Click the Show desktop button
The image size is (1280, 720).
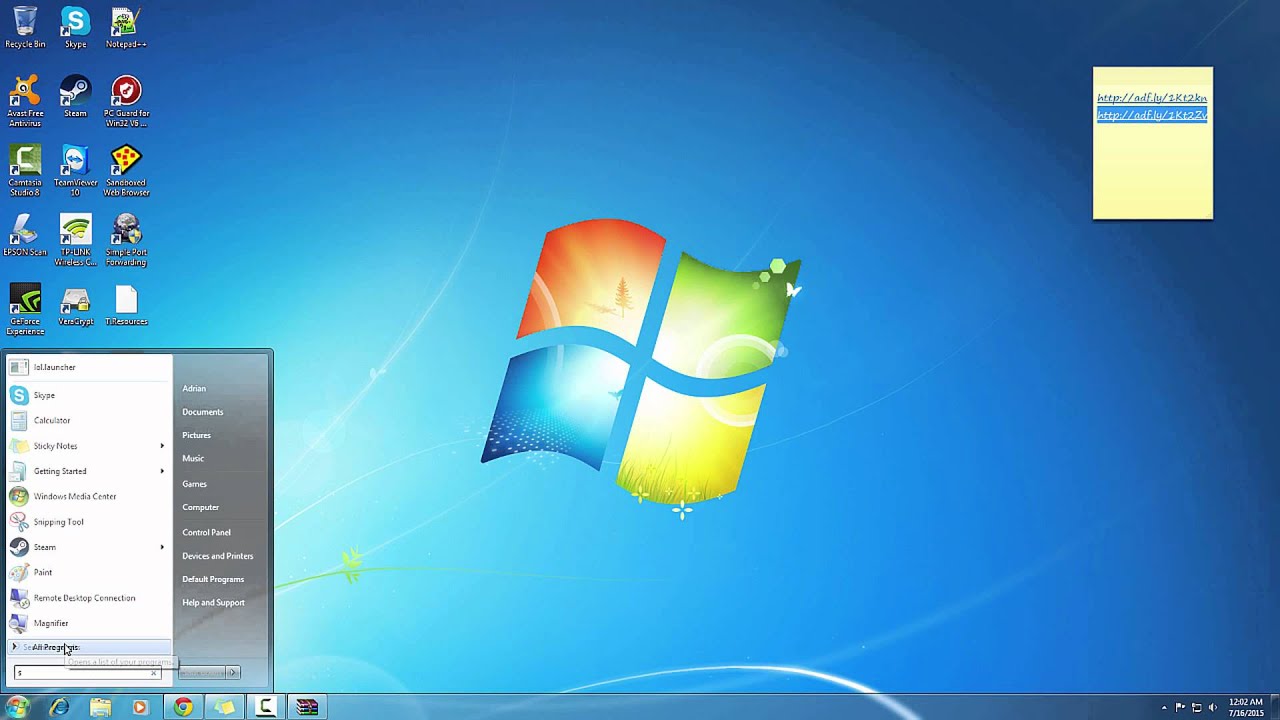click(1275, 707)
